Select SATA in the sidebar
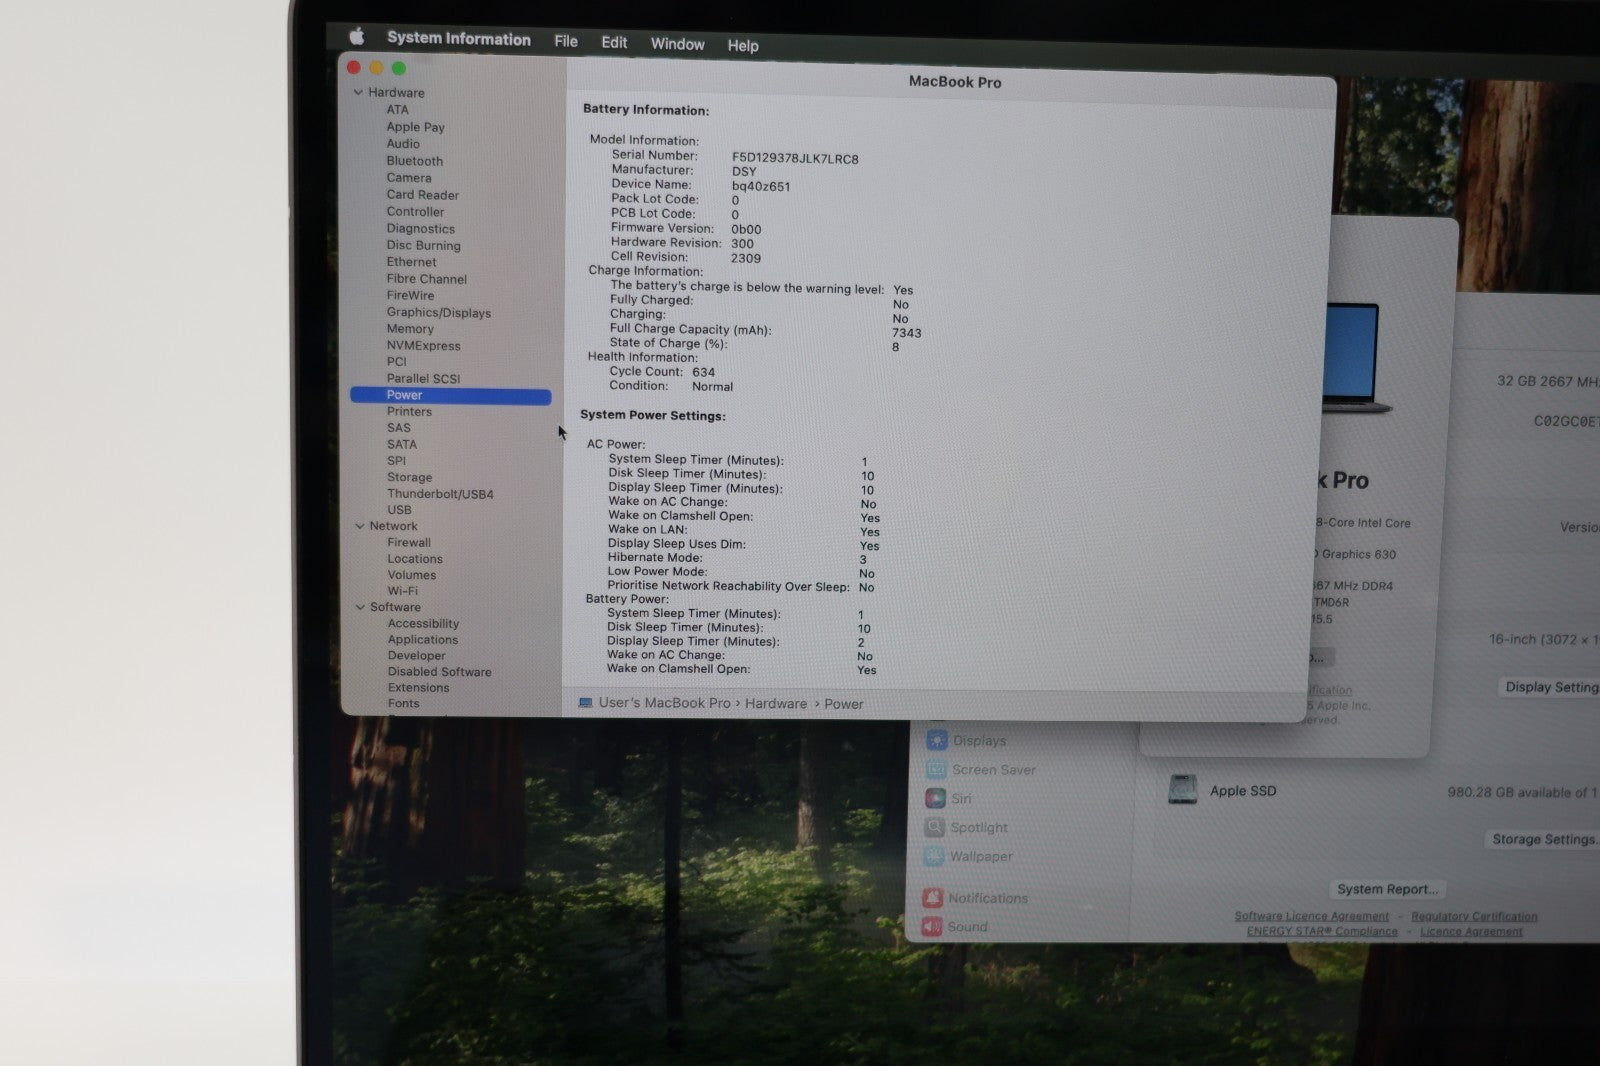The height and width of the screenshot is (1066, 1600). [402, 445]
